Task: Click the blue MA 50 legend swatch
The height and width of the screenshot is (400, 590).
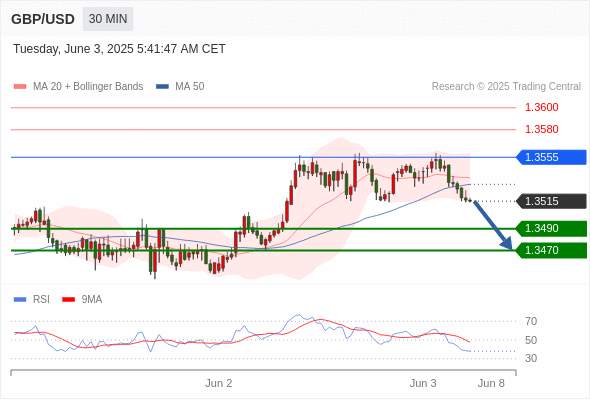Action: pyautogui.click(x=162, y=87)
